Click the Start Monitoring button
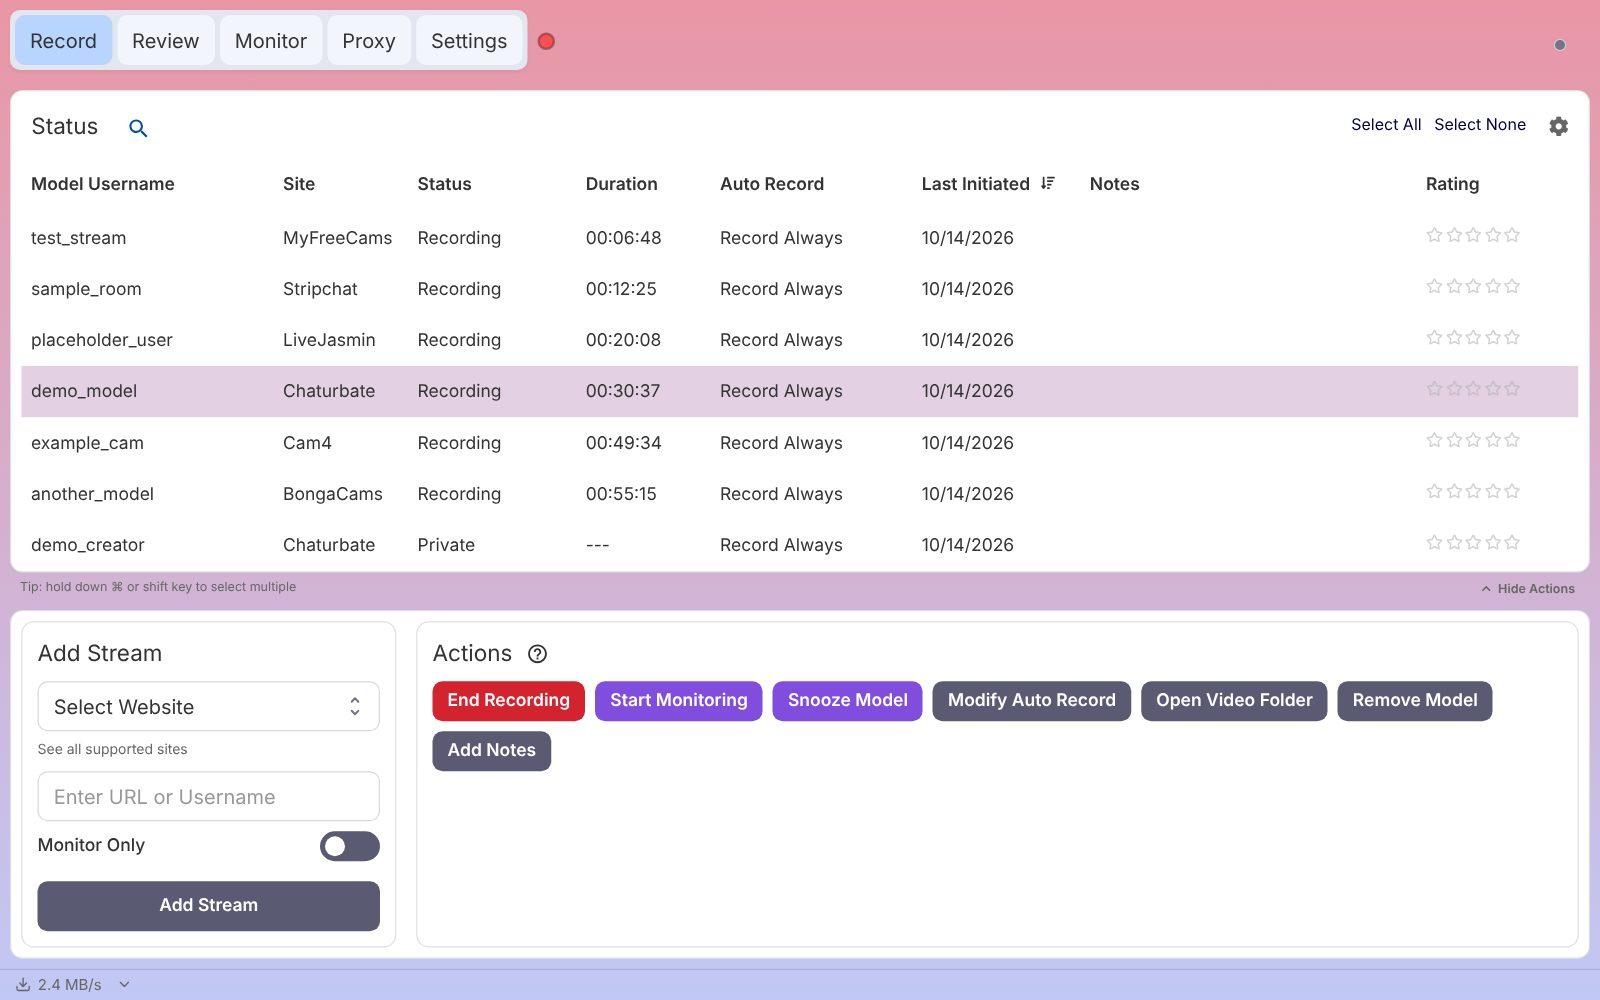The height and width of the screenshot is (1000, 1600). coord(678,701)
